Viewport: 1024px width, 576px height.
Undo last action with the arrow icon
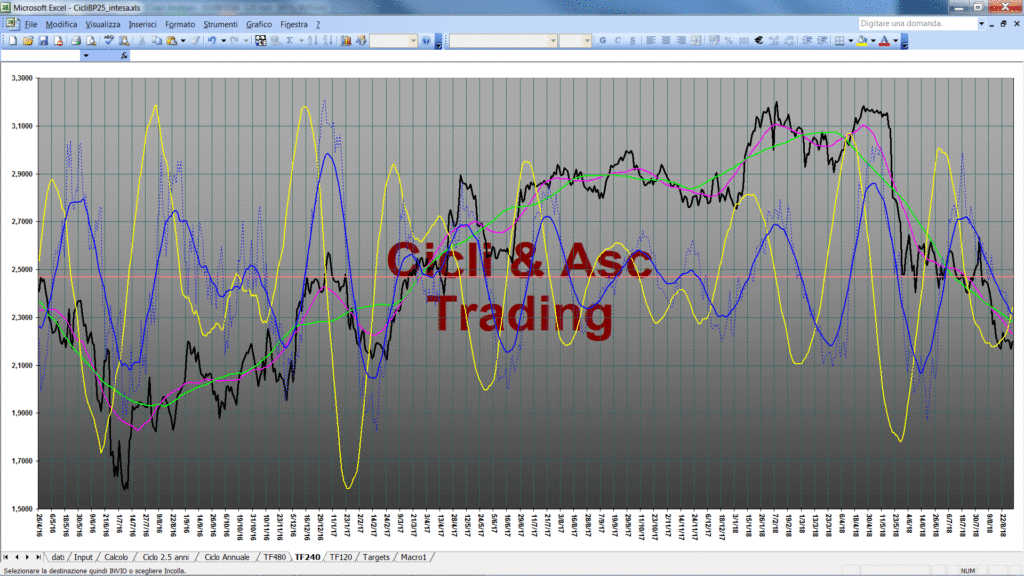click(x=212, y=40)
